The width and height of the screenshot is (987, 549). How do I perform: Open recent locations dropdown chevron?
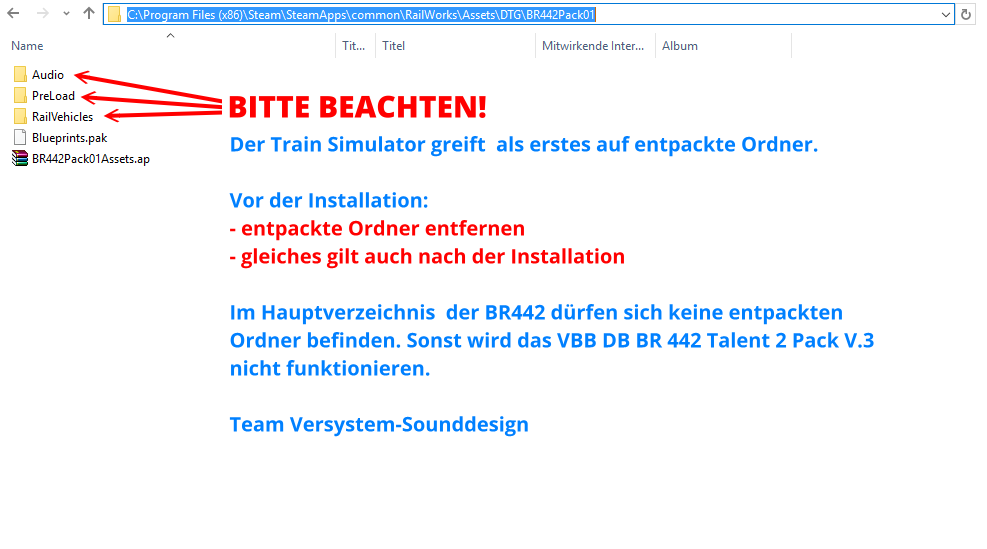point(66,14)
